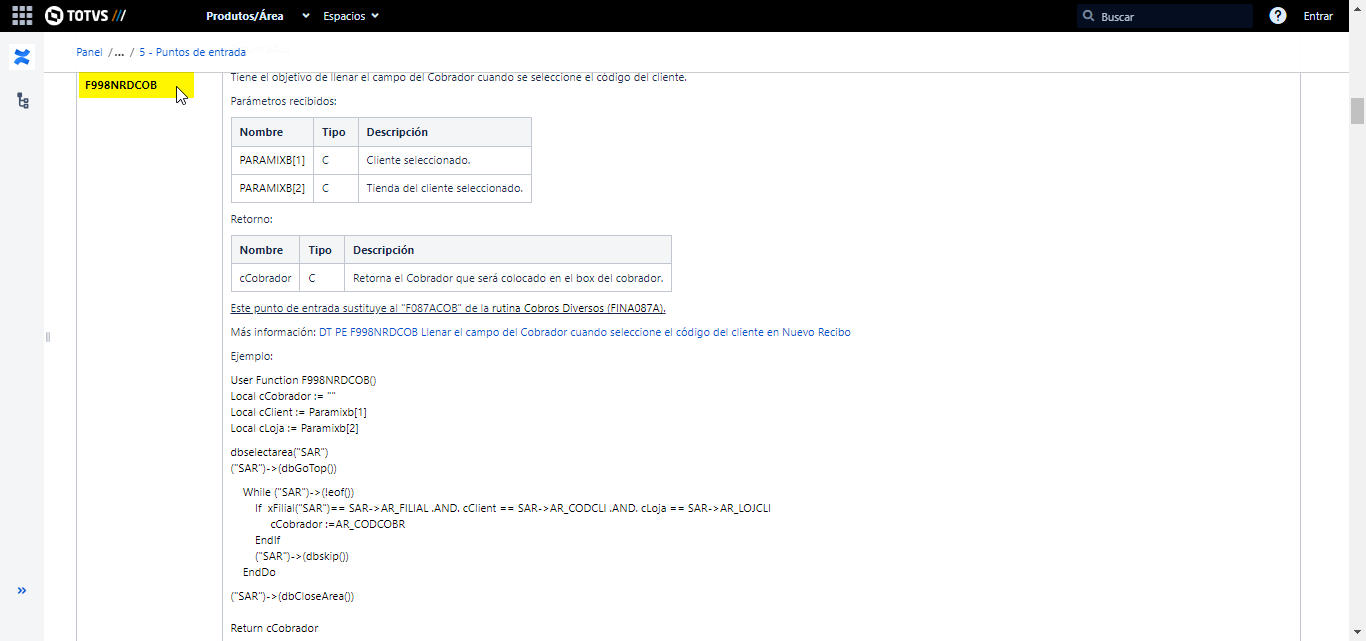Viewport: 1366px width, 641px height.
Task: Click the Parámetros recibidos: label
Action: click(284, 101)
